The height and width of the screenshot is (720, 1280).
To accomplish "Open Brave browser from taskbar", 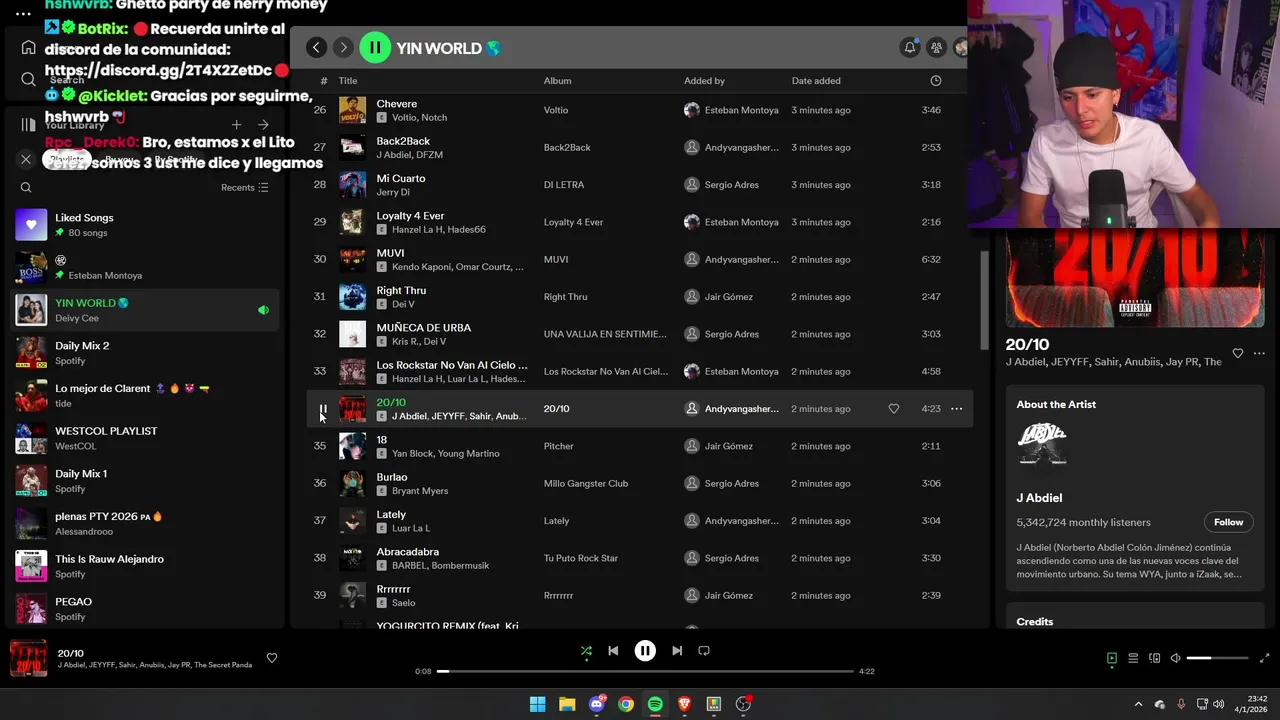I will (684, 704).
